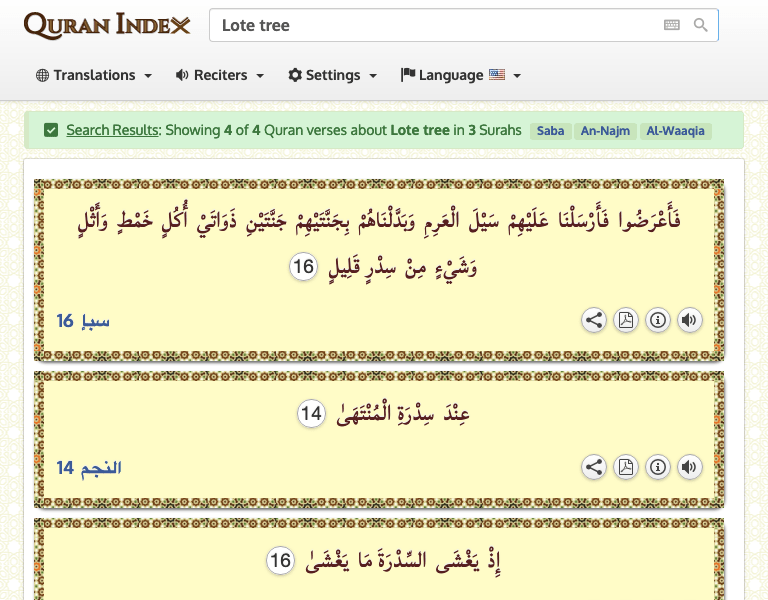
Task: Click the search magnifier icon
Action: coord(700,25)
